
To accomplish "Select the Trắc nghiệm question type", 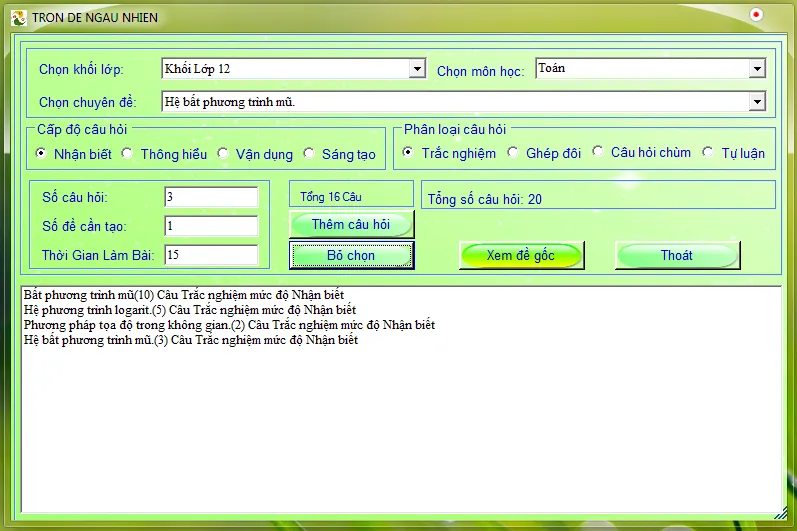I will [x=409, y=153].
